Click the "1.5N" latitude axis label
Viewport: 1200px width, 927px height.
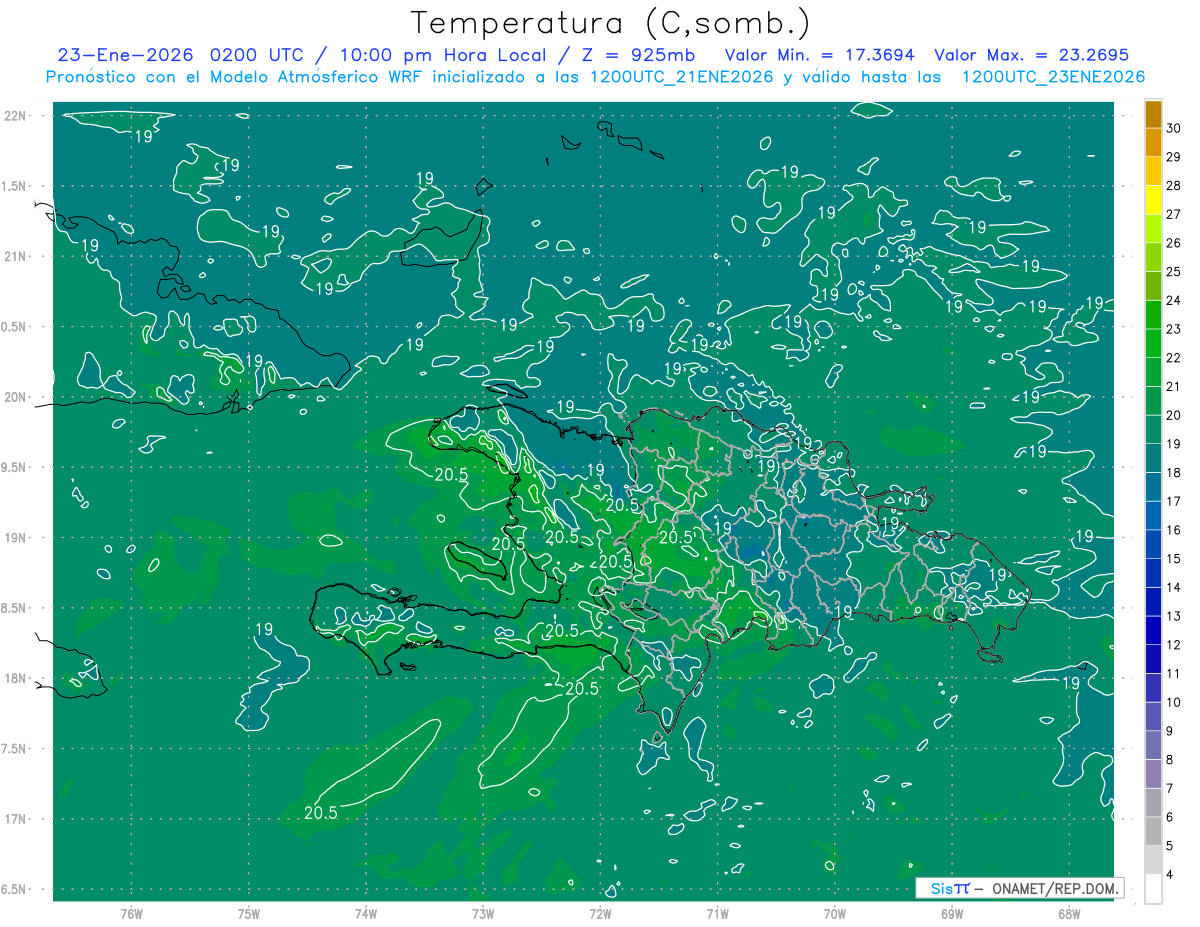(15, 186)
